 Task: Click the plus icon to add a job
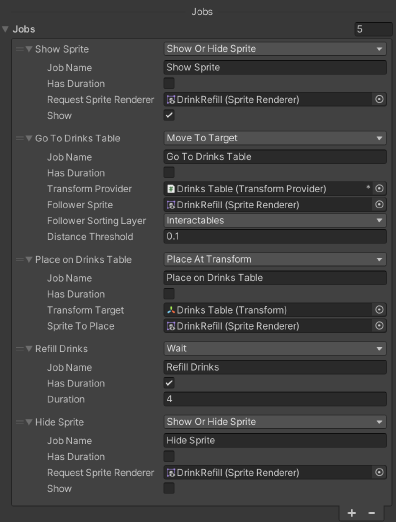(x=352, y=513)
